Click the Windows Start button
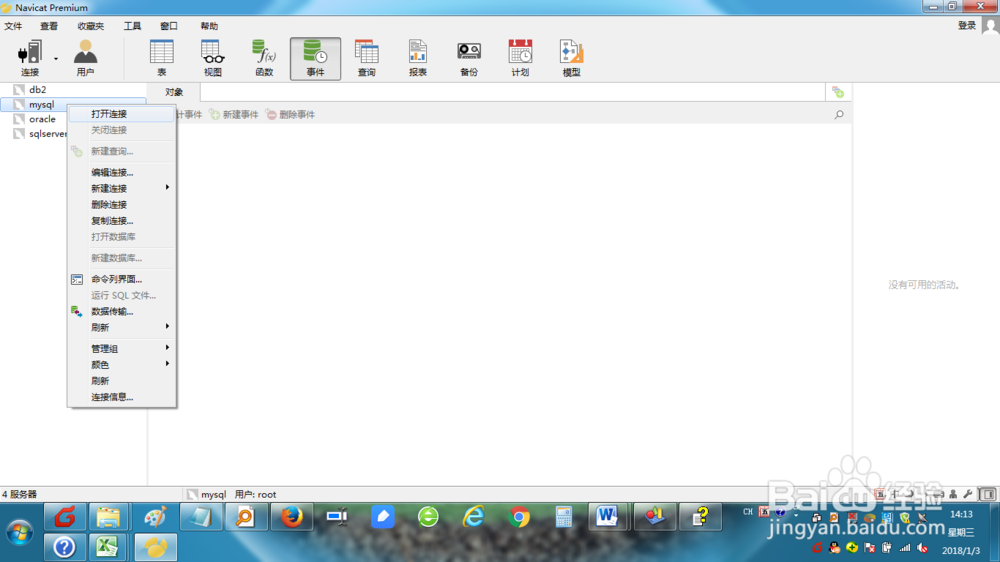Viewport: 1000px width, 562px height. click(20, 533)
